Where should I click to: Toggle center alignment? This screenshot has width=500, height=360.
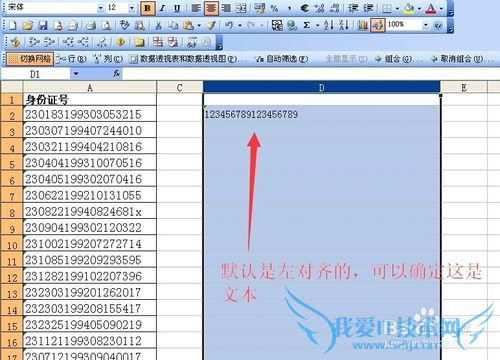(211, 8)
